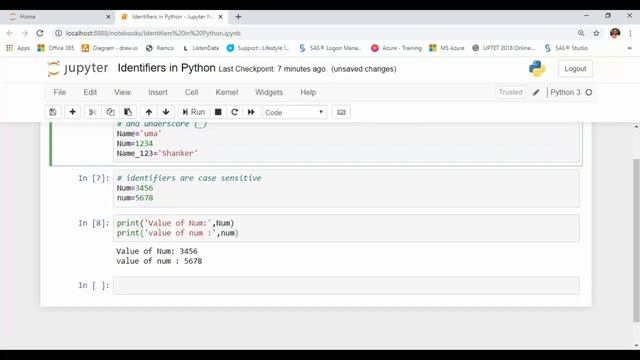640x360 pixels.
Task: Open the Widgets menu
Action: pos(269,92)
